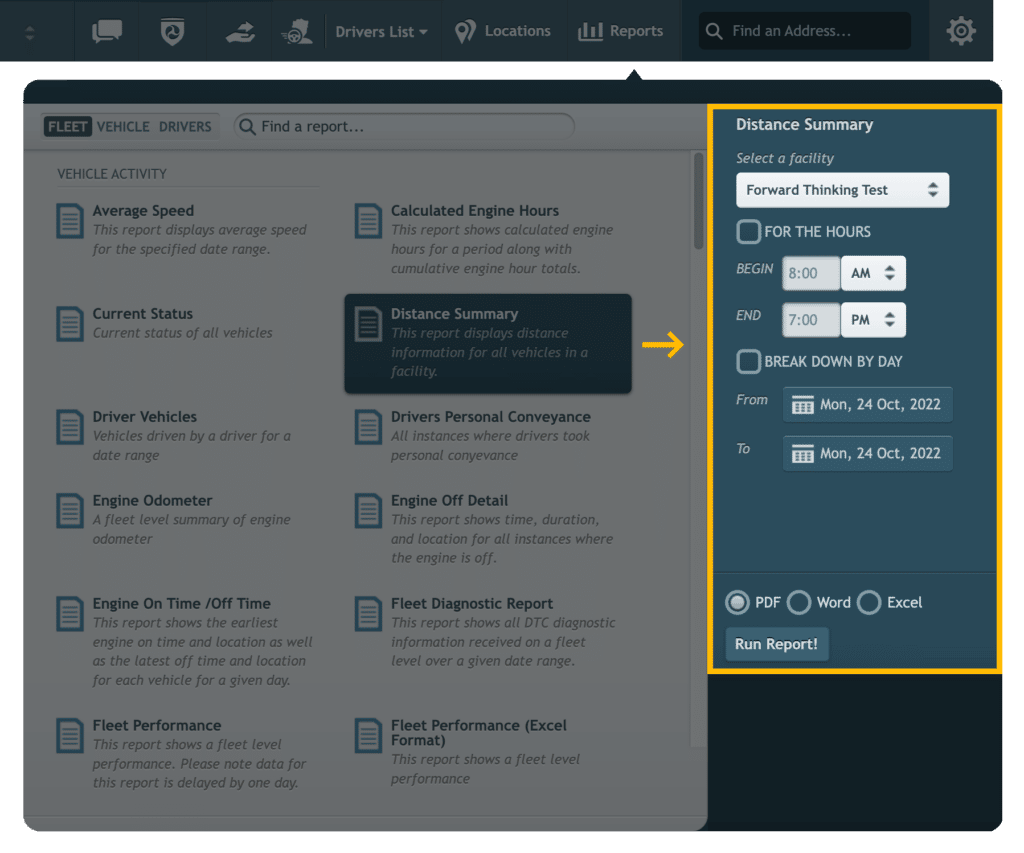The image size is (1024, 853).
Task: Expand the Drivers List menu
Action: (x=381, y=31)
